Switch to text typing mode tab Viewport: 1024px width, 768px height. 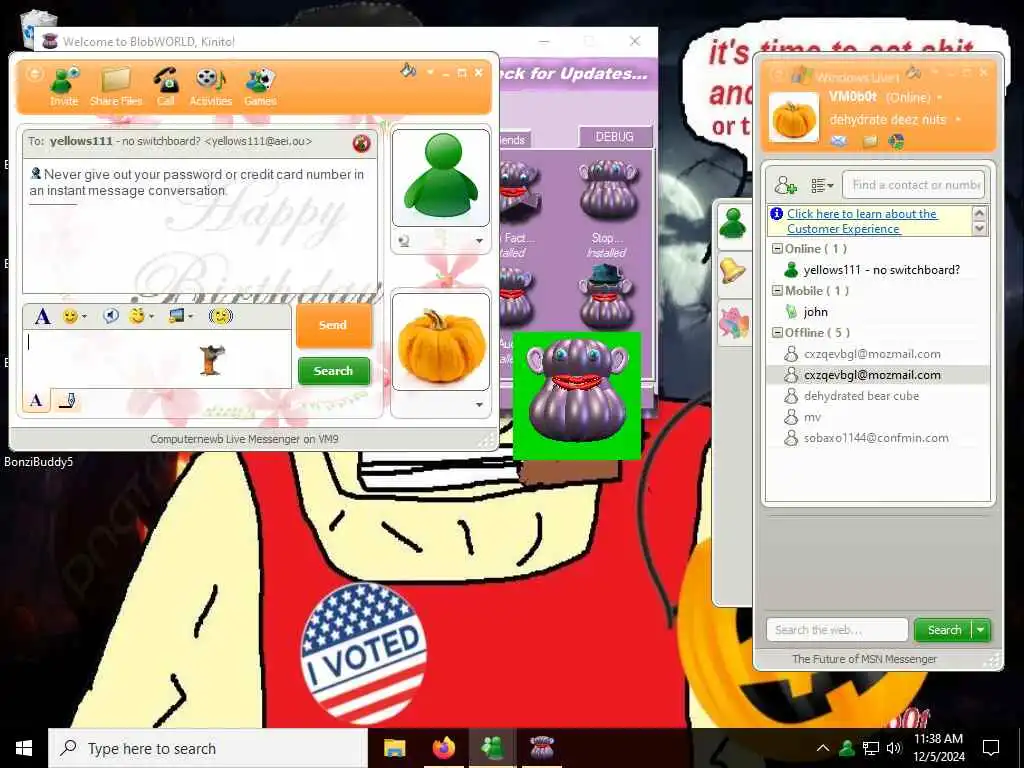pos(37,400)
